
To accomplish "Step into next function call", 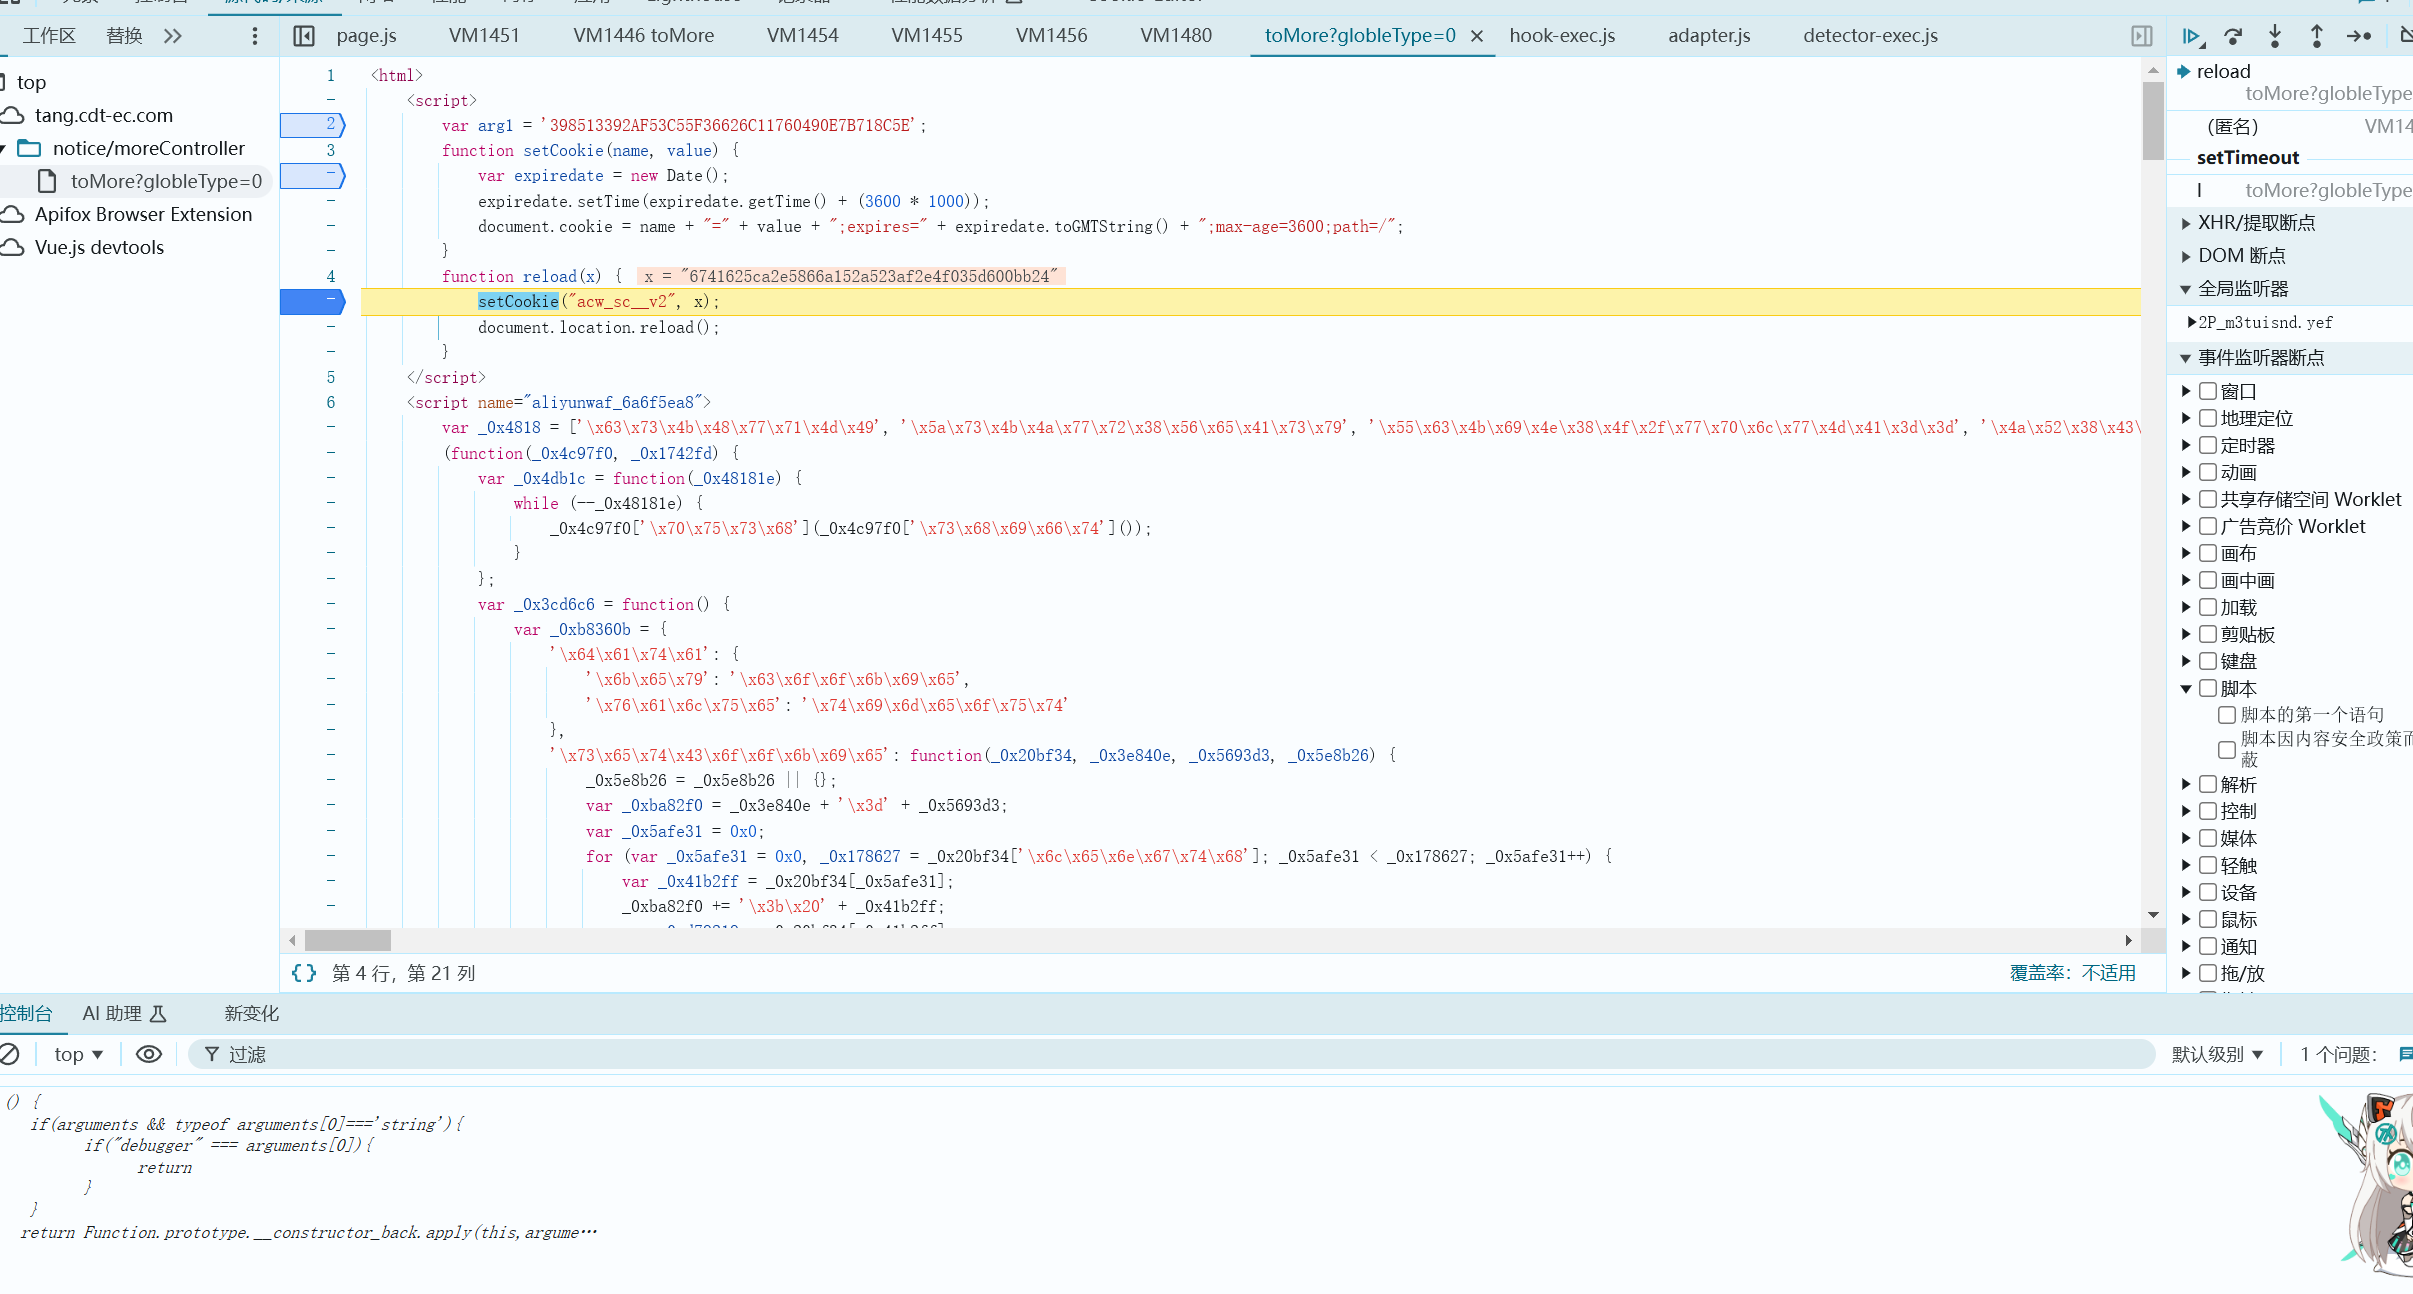I will 2275,36.
